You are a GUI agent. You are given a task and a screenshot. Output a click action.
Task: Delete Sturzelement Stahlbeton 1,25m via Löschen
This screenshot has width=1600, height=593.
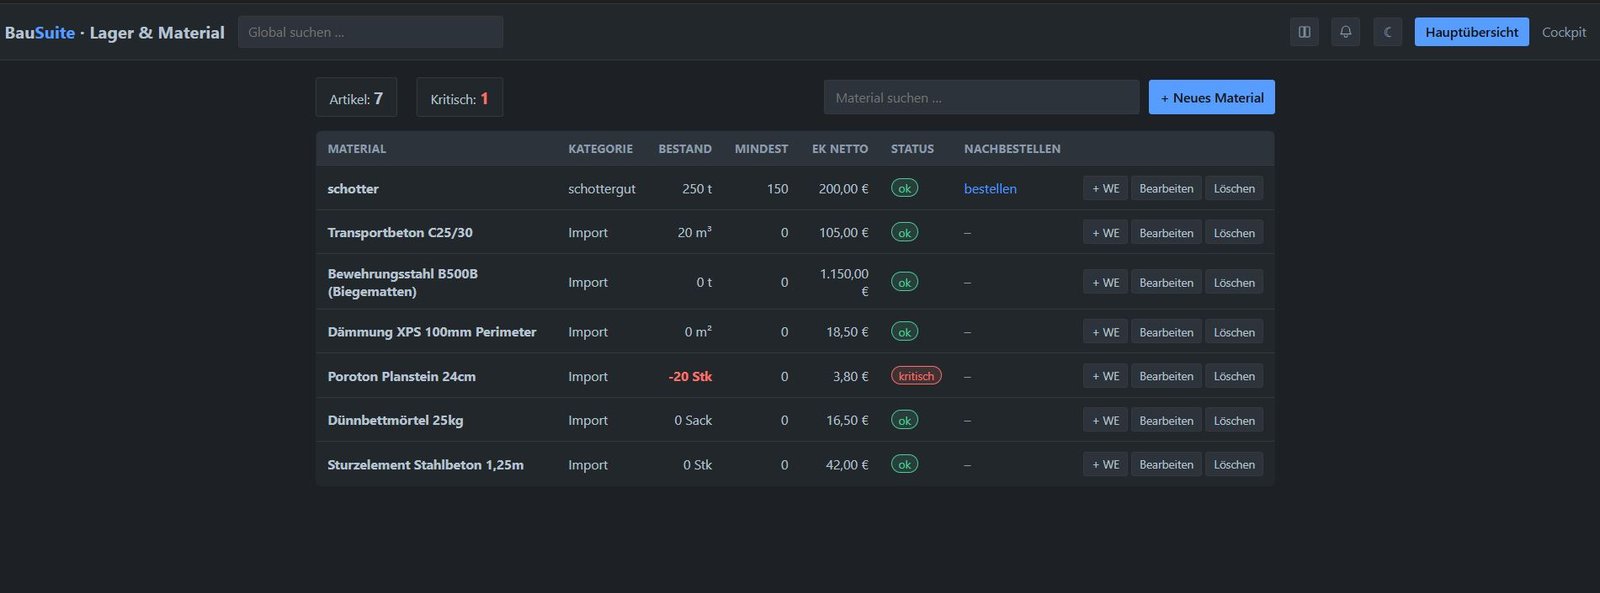pos(1234,465)
